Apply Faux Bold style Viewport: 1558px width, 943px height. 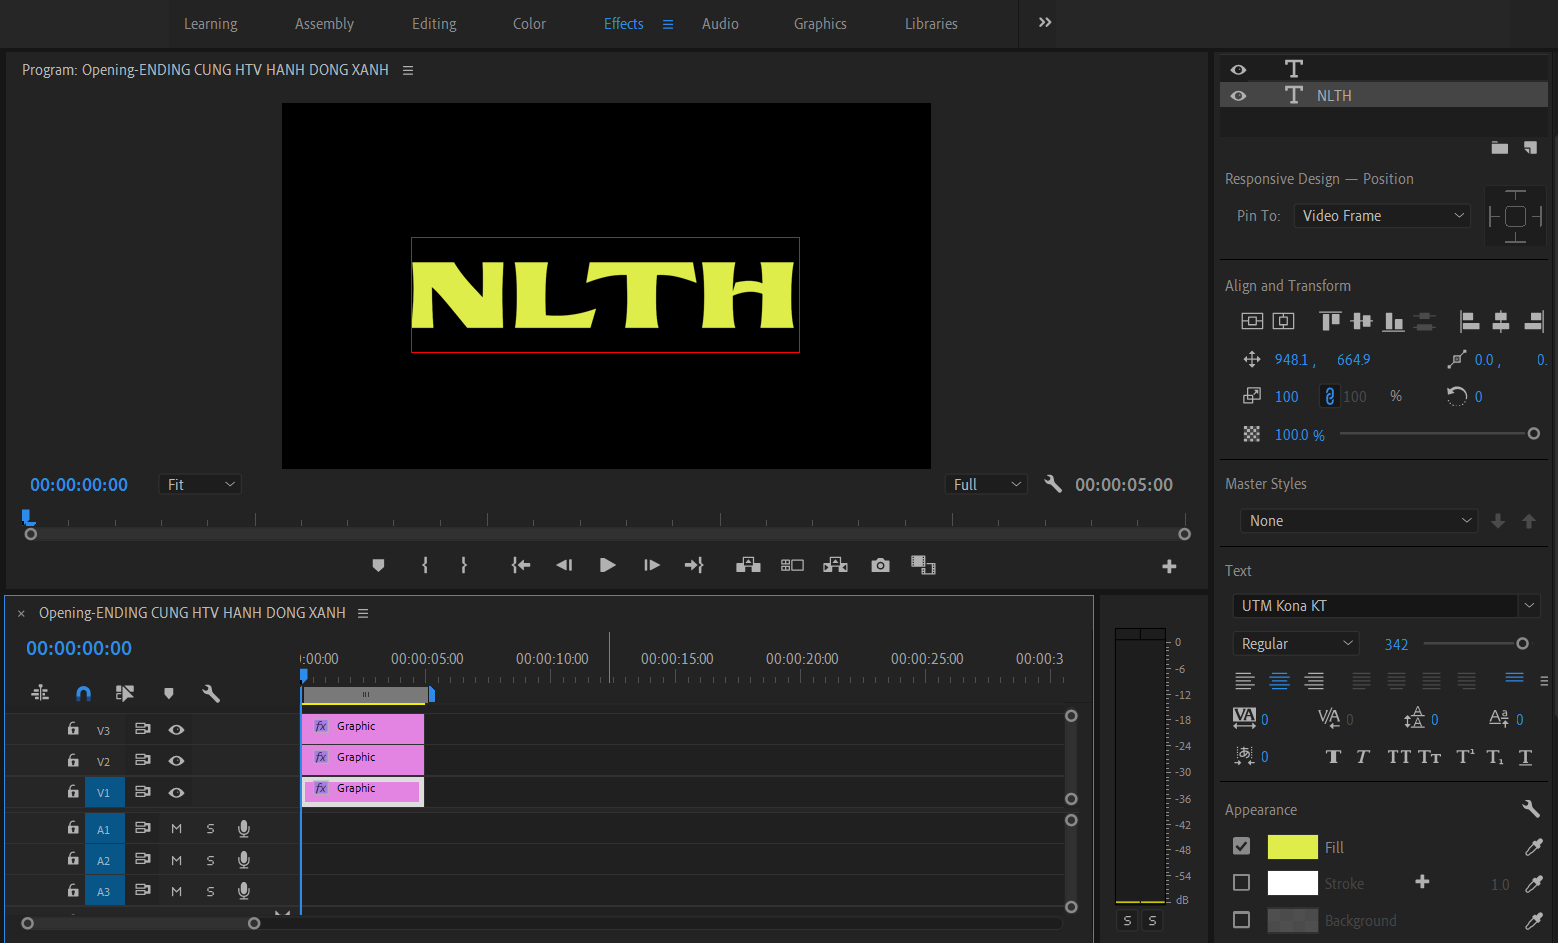(1333, 757)
